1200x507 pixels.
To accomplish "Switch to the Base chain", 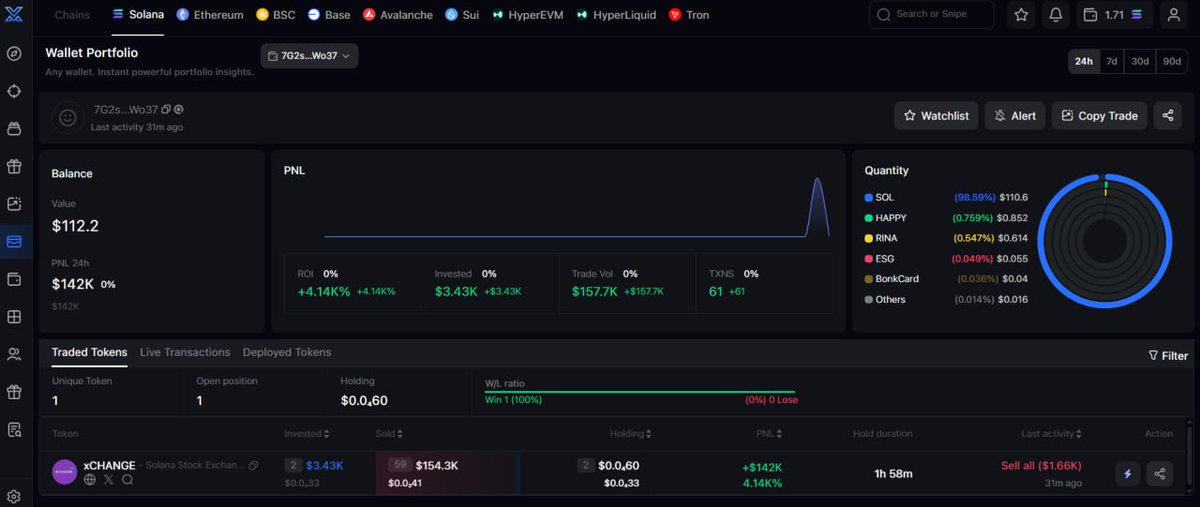I will [329, 15].
